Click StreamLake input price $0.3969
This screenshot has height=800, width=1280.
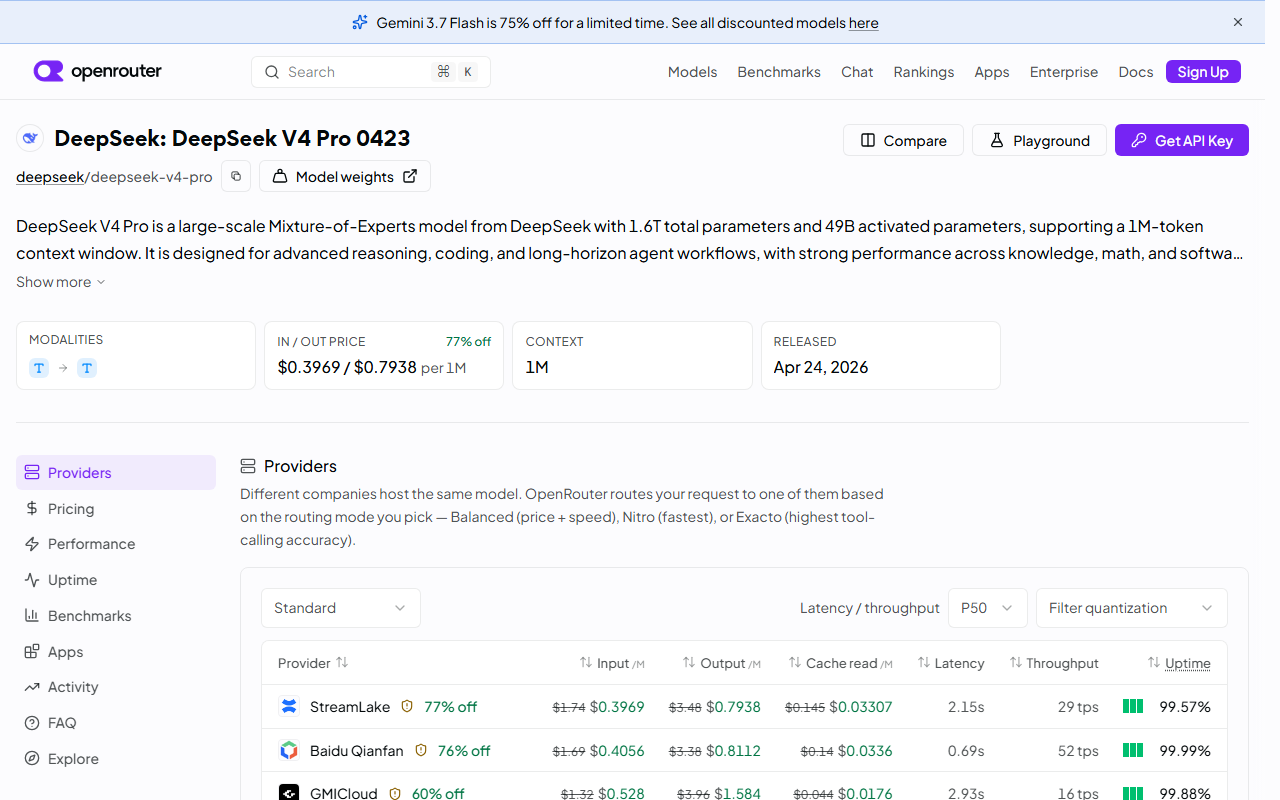[x=617, y=707]
